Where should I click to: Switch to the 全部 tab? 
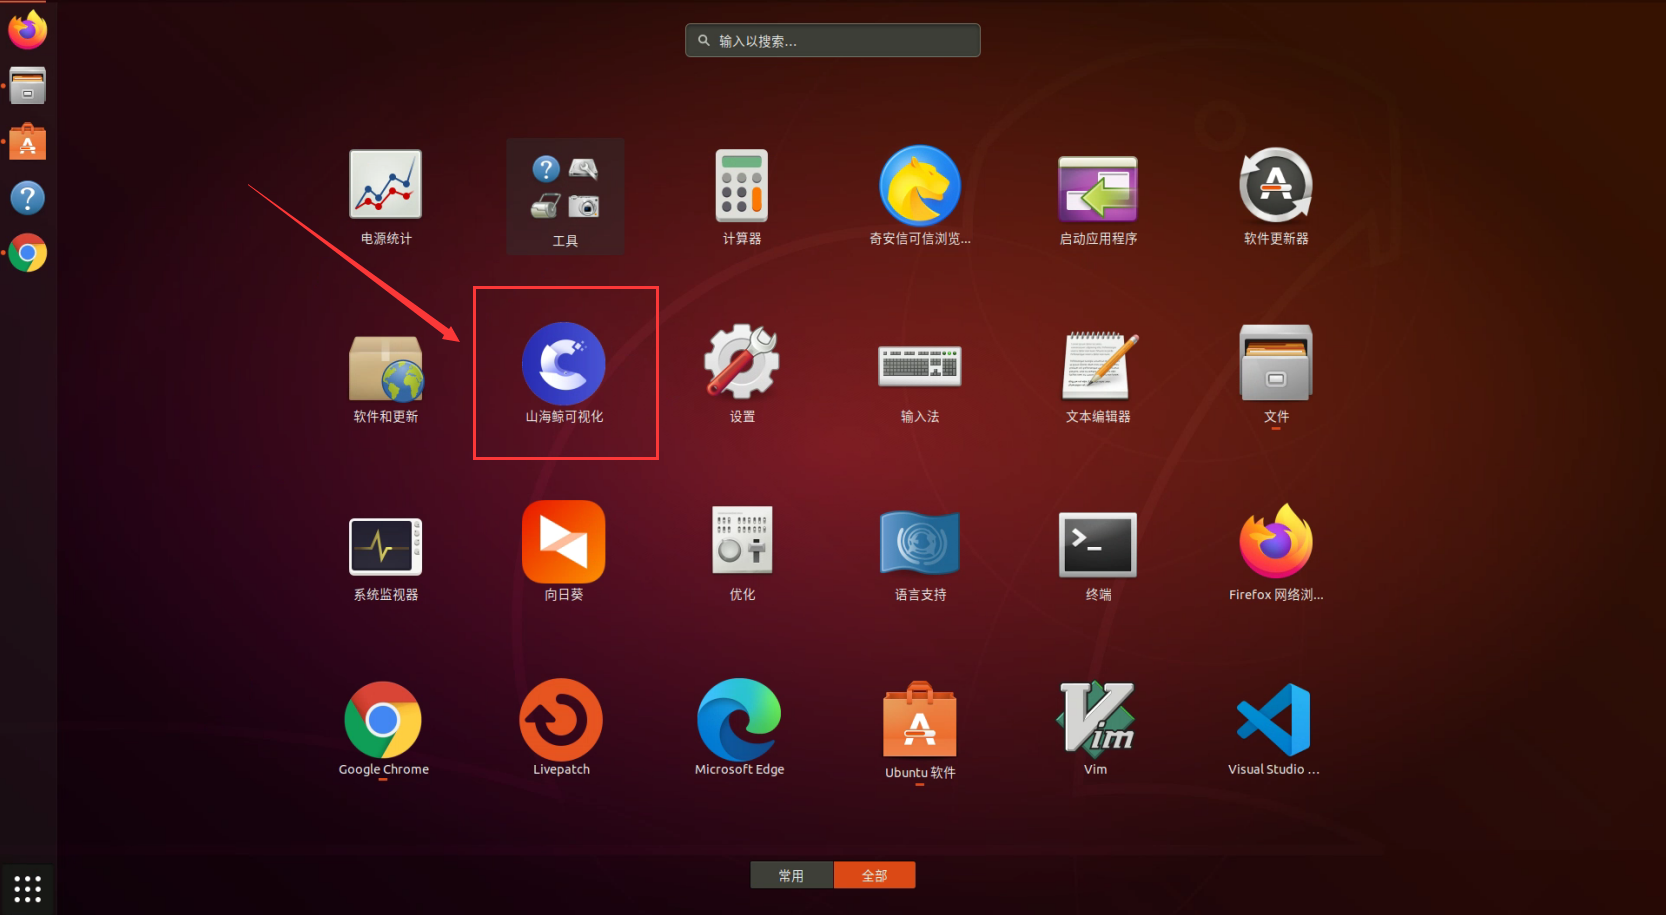pyautogui.click(x=875, y=875)
